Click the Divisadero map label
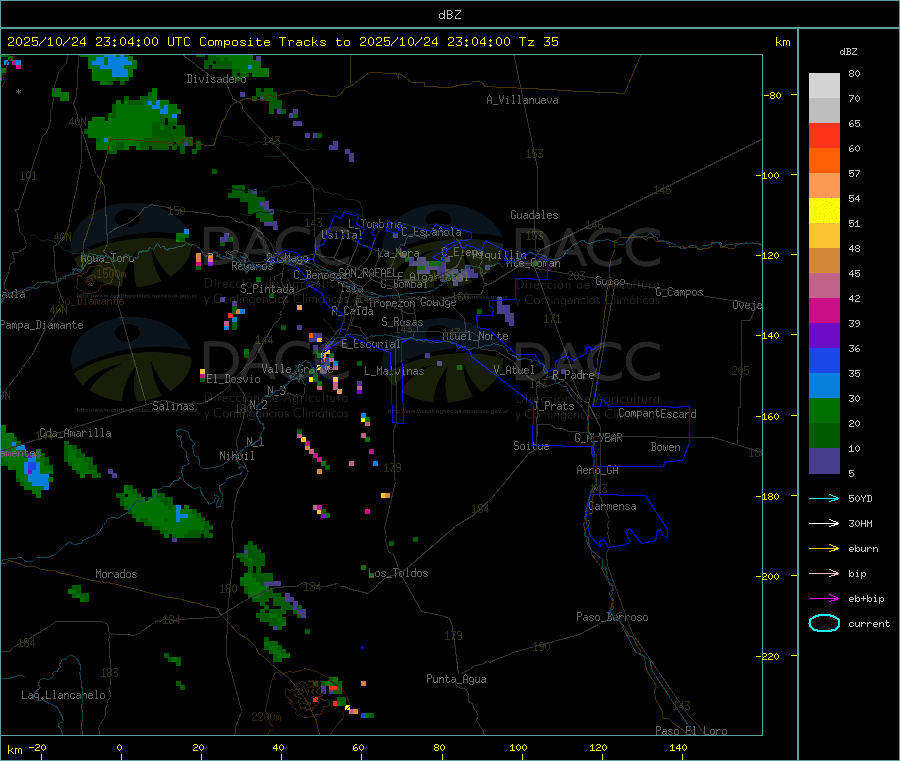This screenshot has width=900, height=761. tap(216, 79)
